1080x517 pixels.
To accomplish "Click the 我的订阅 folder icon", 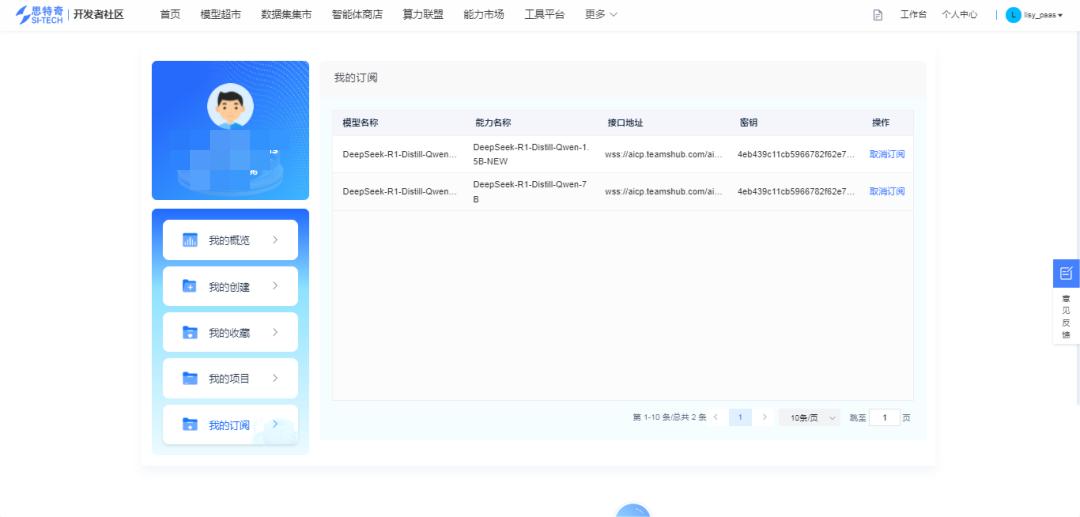I will pyautogui.click(x=190, y=425).
